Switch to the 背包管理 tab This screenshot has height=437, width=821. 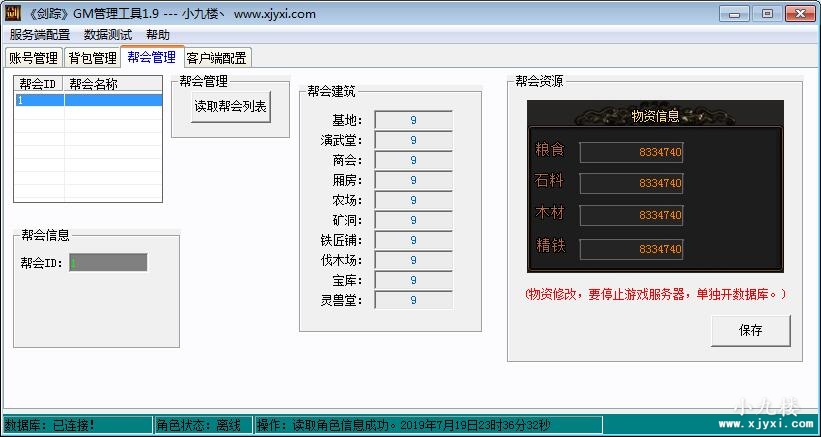pyautogui.click(x=92, y=58)
